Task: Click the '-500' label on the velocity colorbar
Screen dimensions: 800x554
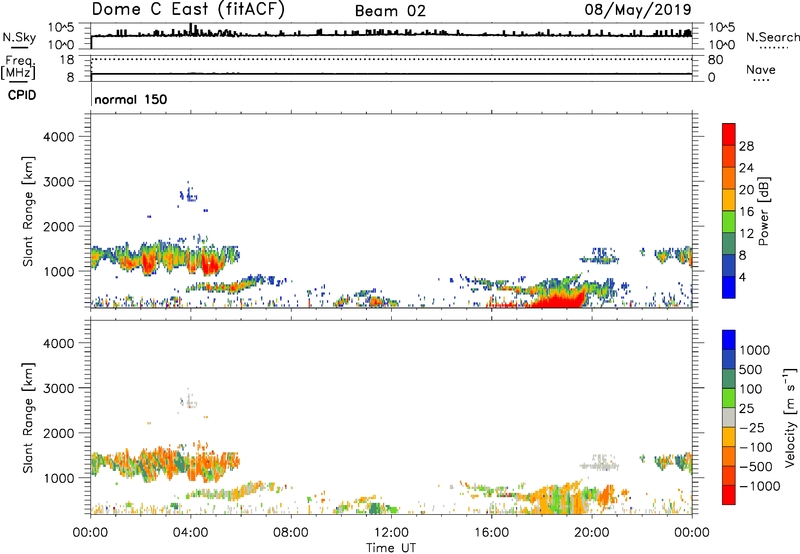Action: coord(756,467)
